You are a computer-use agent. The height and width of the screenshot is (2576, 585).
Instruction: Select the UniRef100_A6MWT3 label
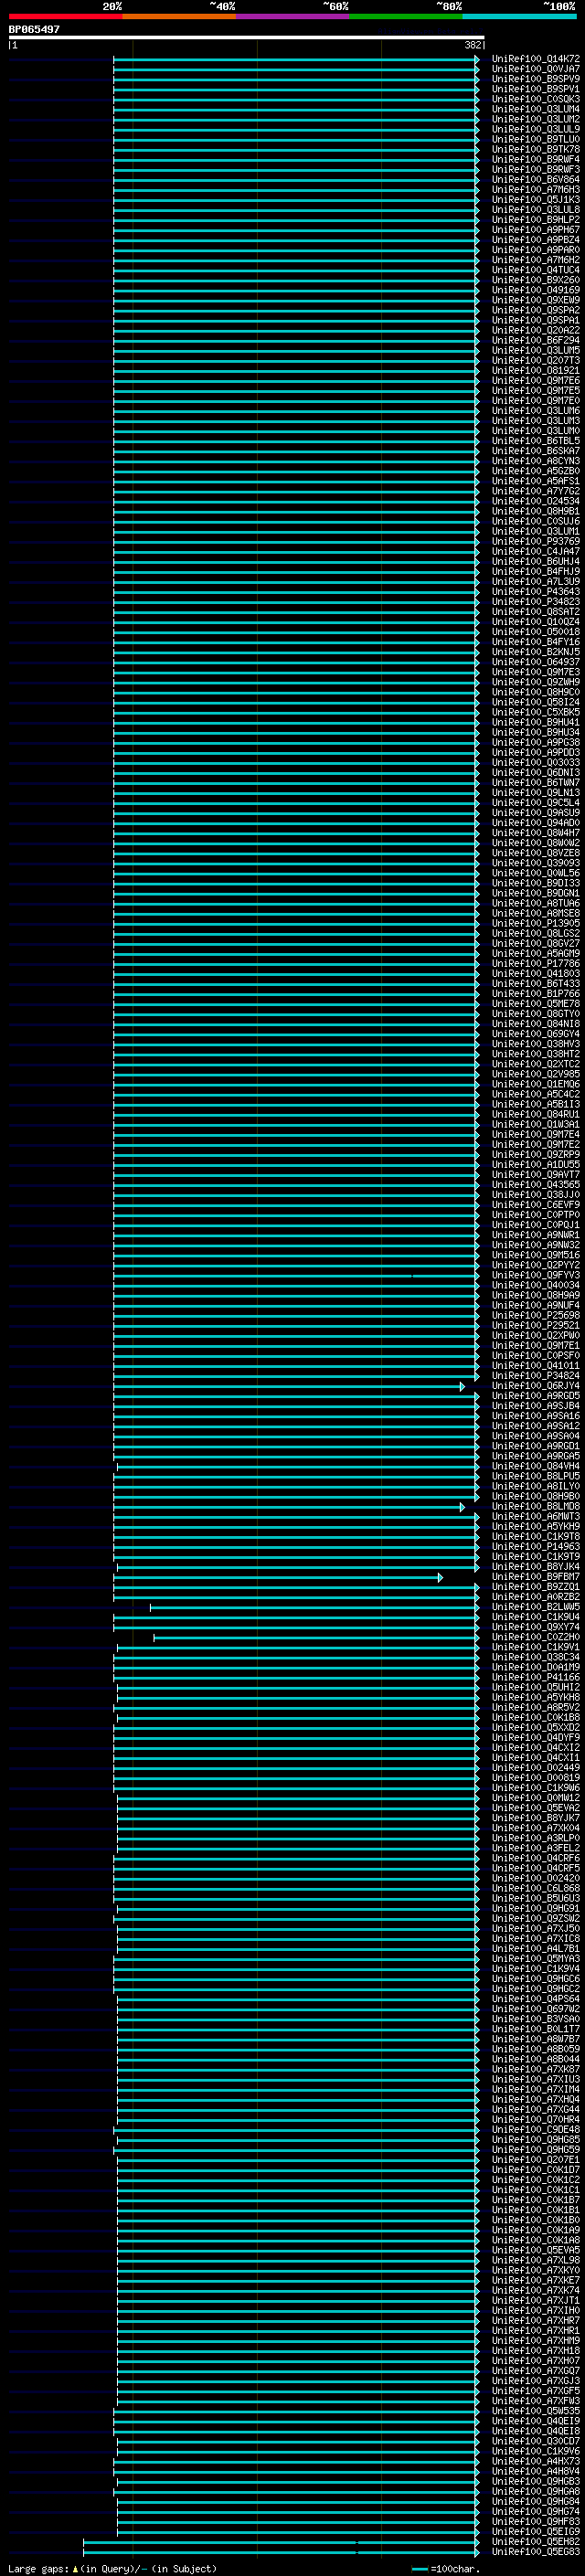pyautogui.click(x=536, y=1516)
